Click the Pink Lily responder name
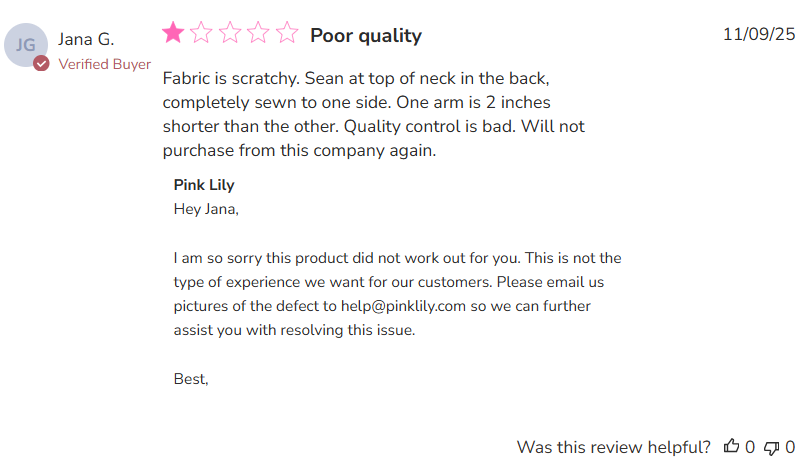The width and height of the screenshot is (811, 462). [204, 185]
